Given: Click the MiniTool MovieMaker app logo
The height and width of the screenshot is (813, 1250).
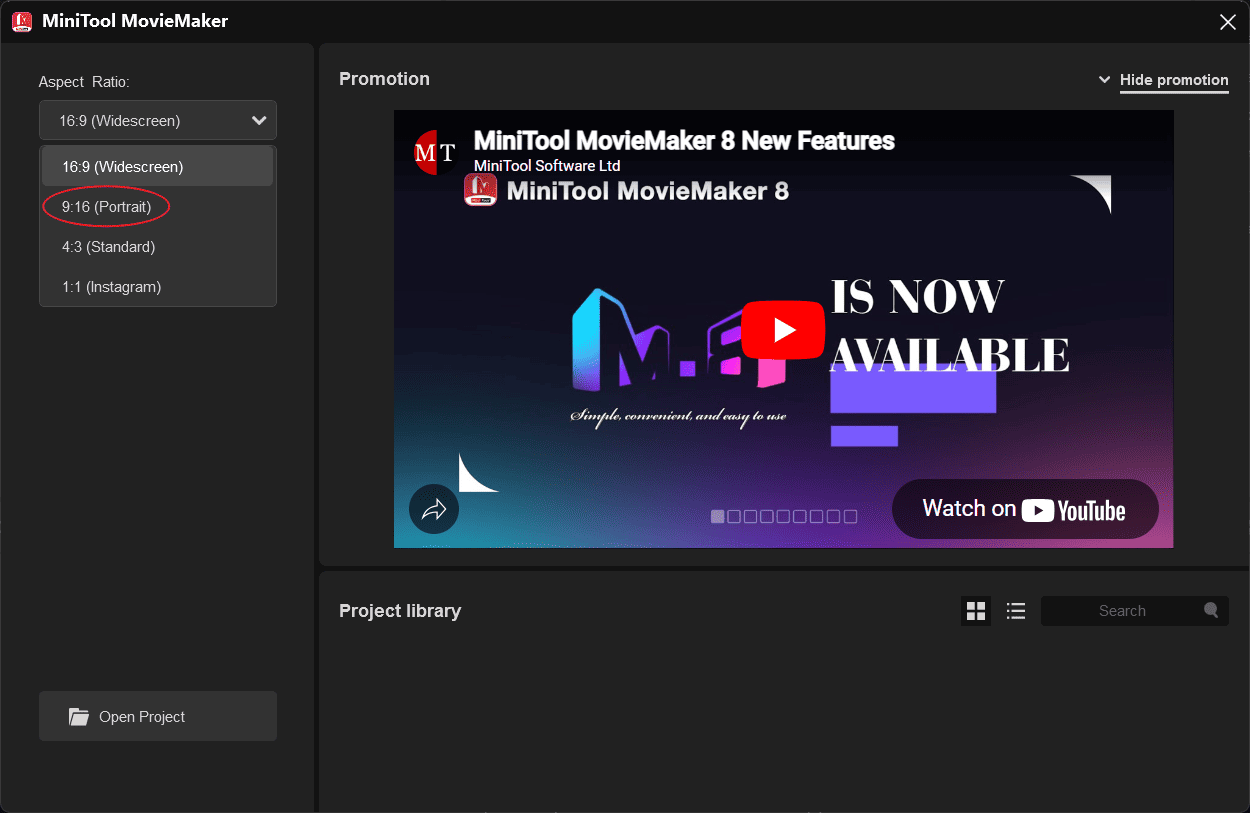Looking at the screenshot, I should pyautogui.click(x=22, y=21).
